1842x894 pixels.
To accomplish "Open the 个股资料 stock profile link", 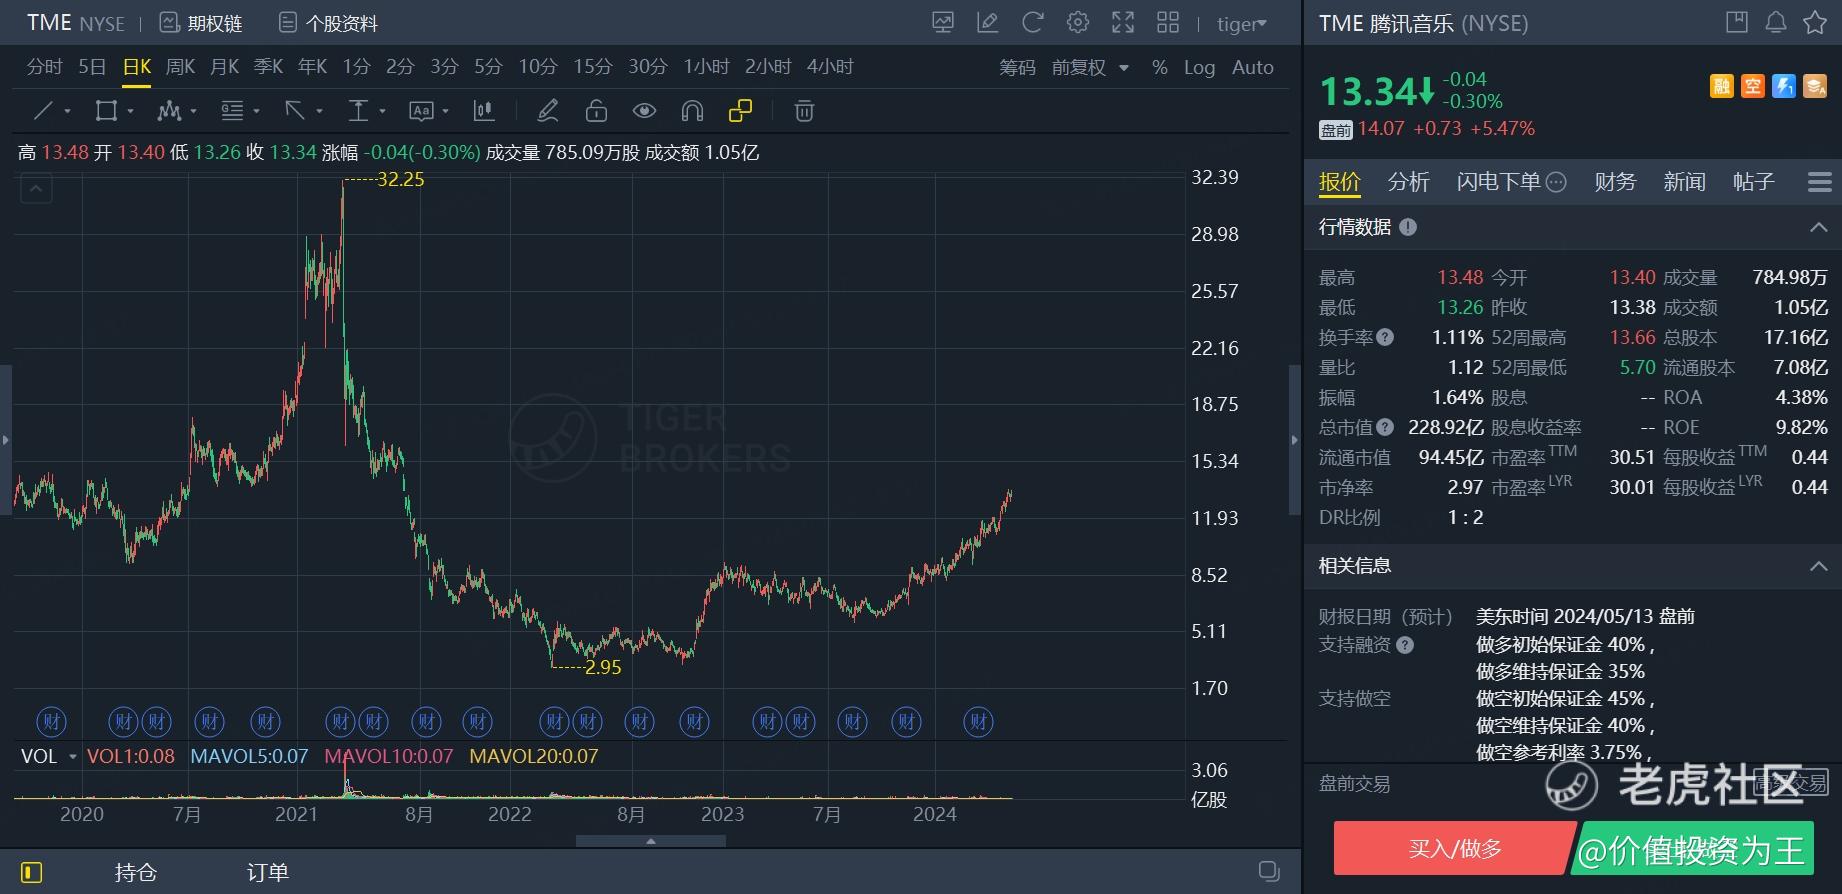I will coord(328,23).
